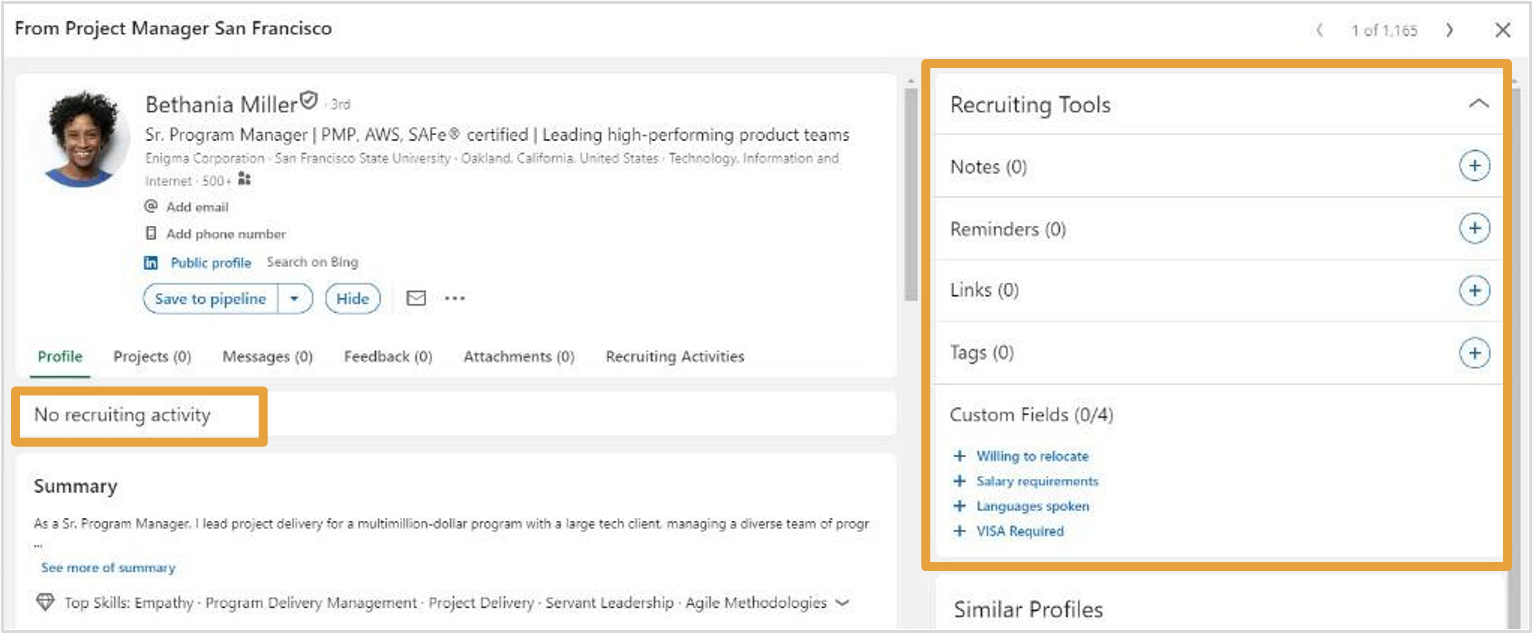
Task: Add a reminder with plus icon
Action: click(1474, 229)
